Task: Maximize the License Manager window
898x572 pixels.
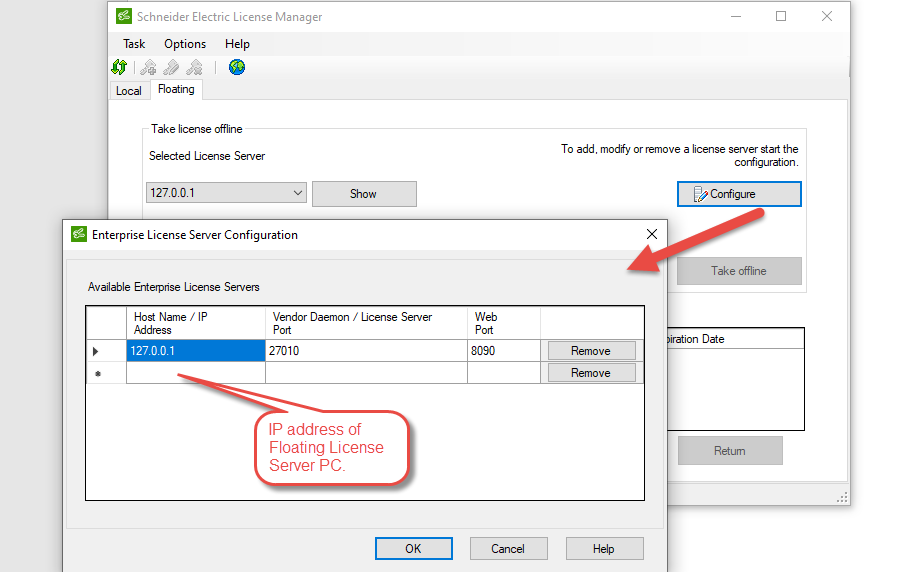Action: [x=781, y=17]
